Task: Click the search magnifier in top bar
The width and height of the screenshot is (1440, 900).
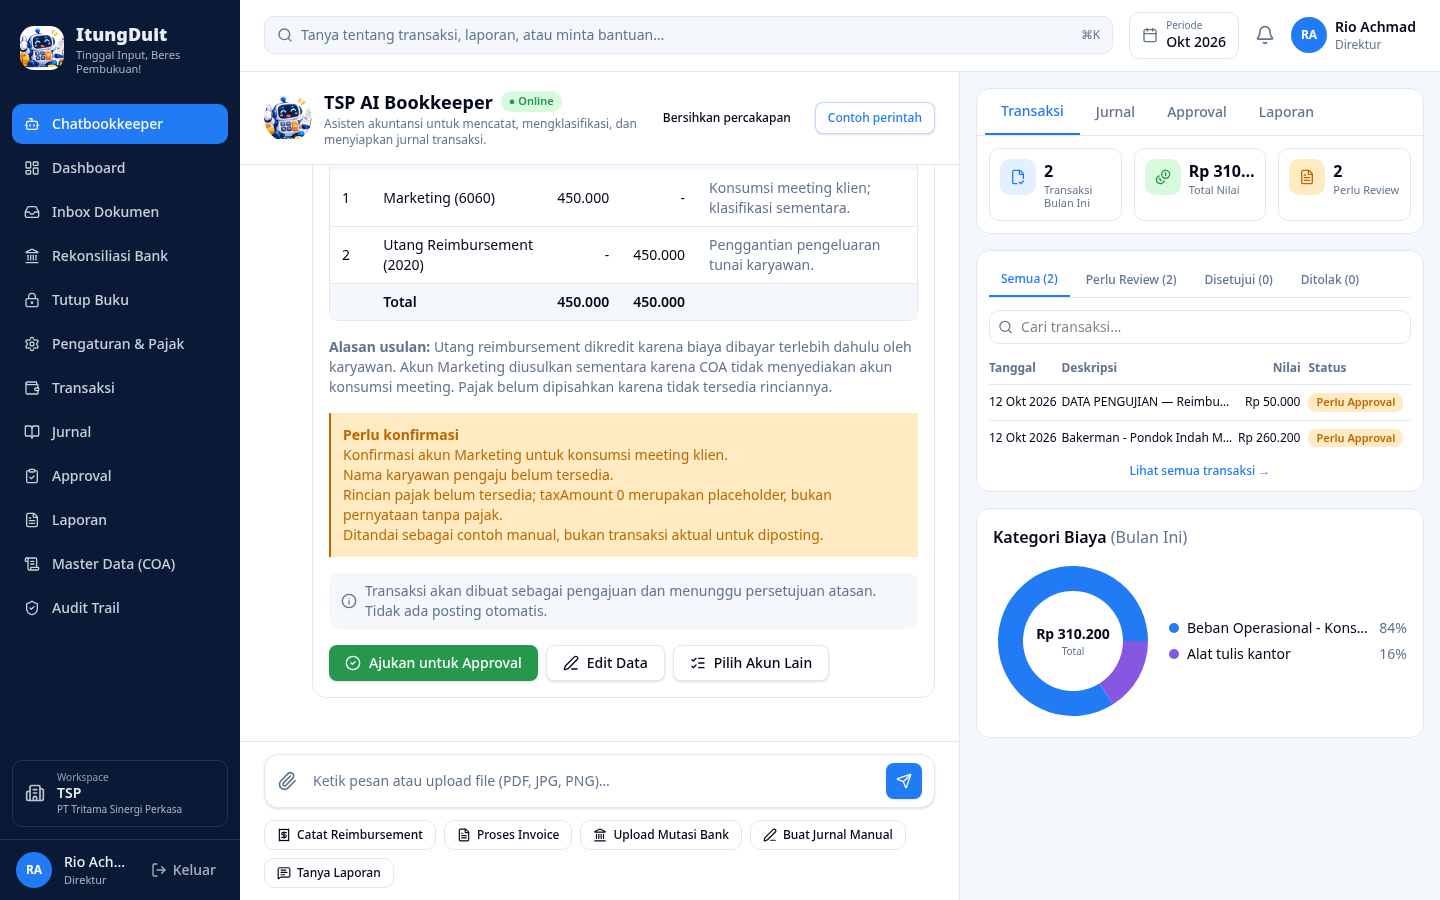Action: click(285, 35)
